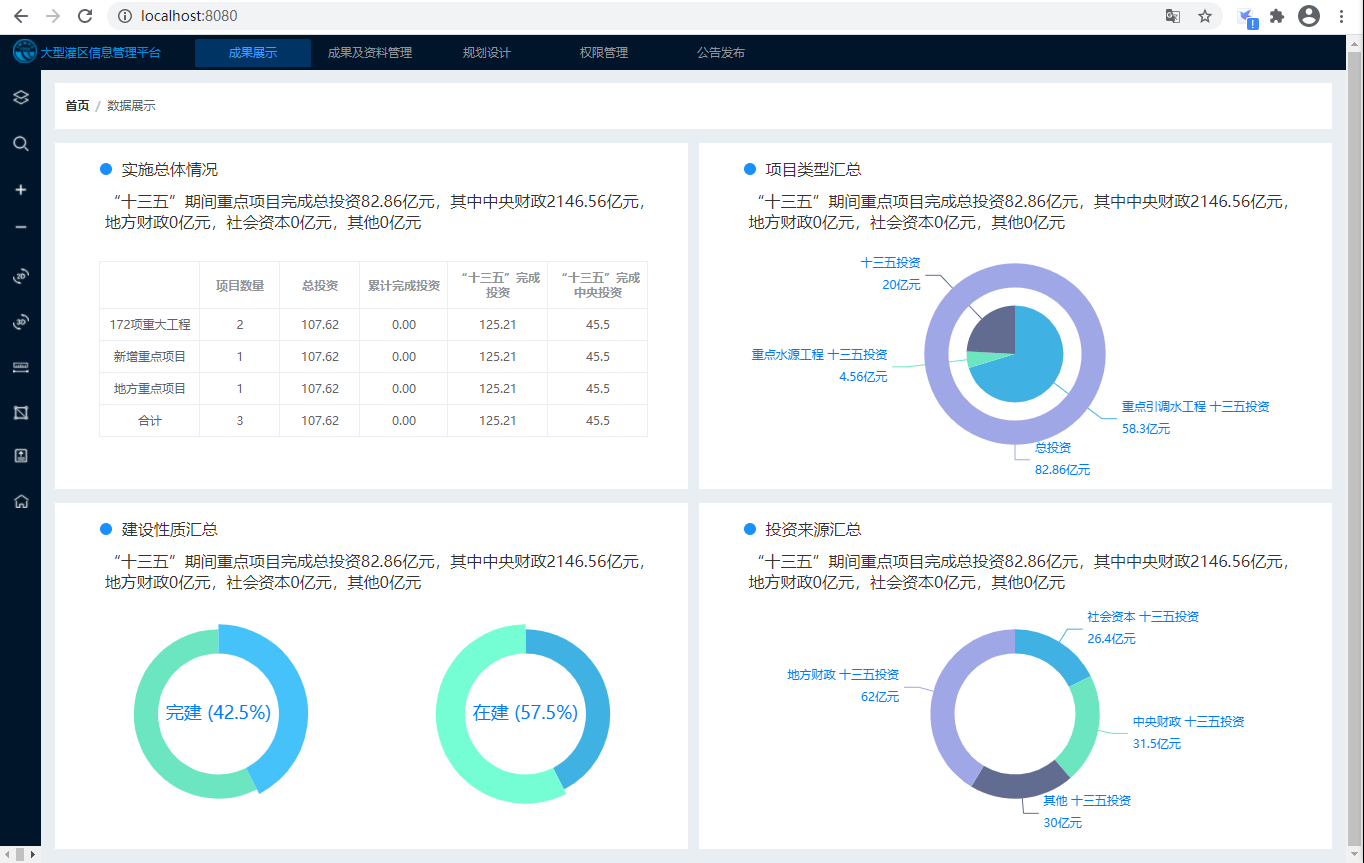Viewport: 1364px width, 863px height.
Task: Open the Chrome profile avatar
Action: pyautogui.click(x=1308, y=16)
